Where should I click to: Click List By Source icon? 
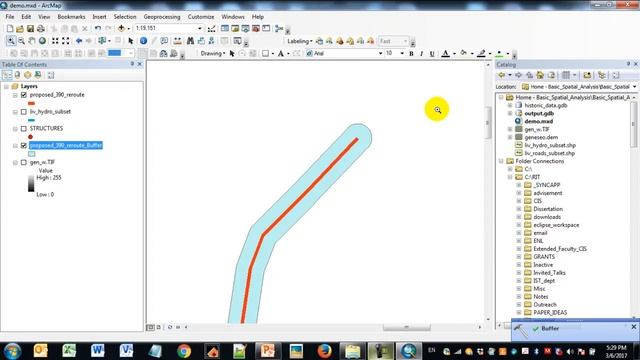pos(17,75)
